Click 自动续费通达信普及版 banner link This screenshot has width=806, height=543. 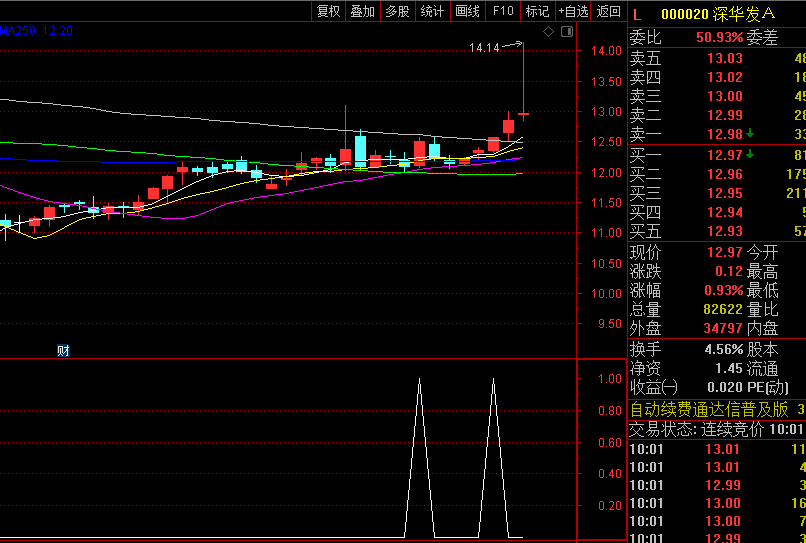[x=709, y=410]
